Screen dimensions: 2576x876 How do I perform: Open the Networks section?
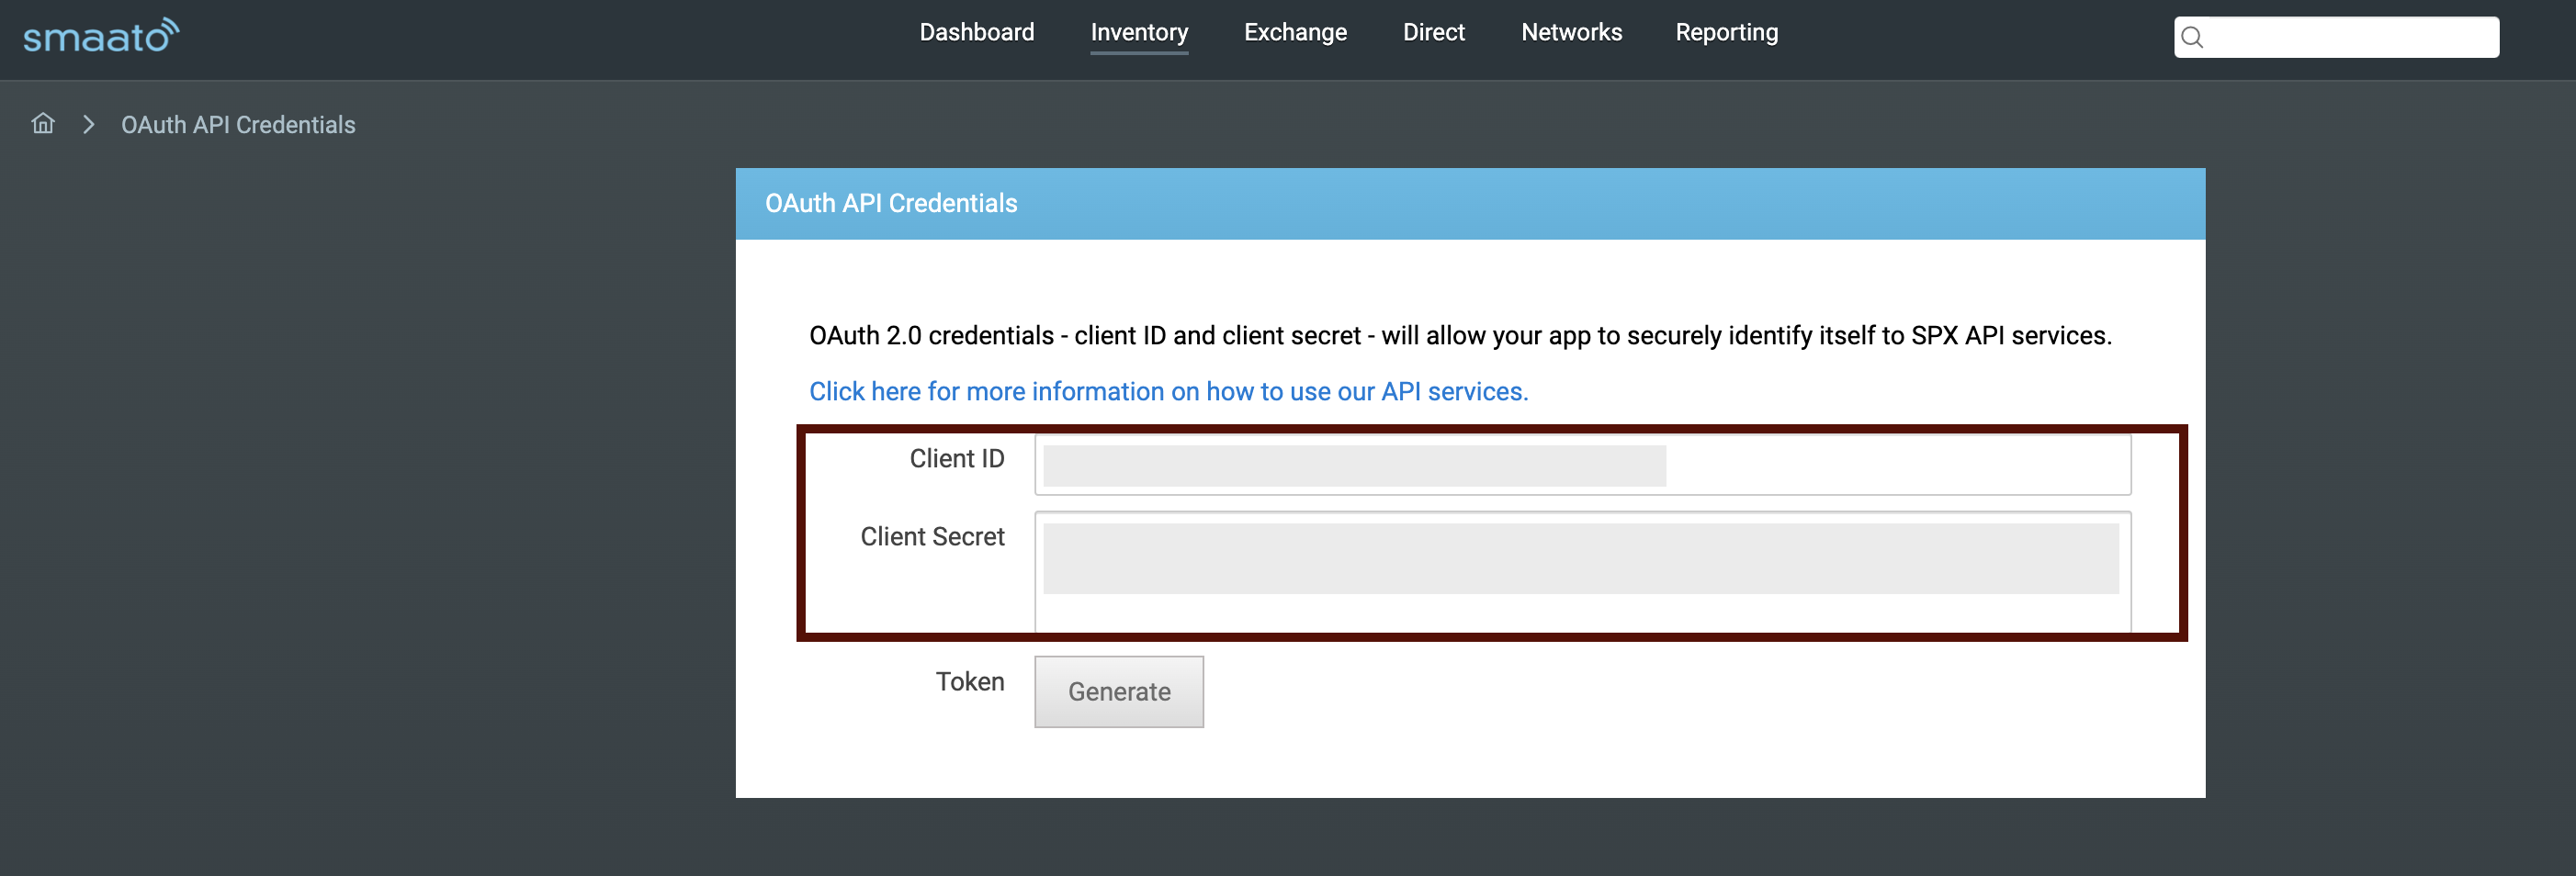(1571, 31)
